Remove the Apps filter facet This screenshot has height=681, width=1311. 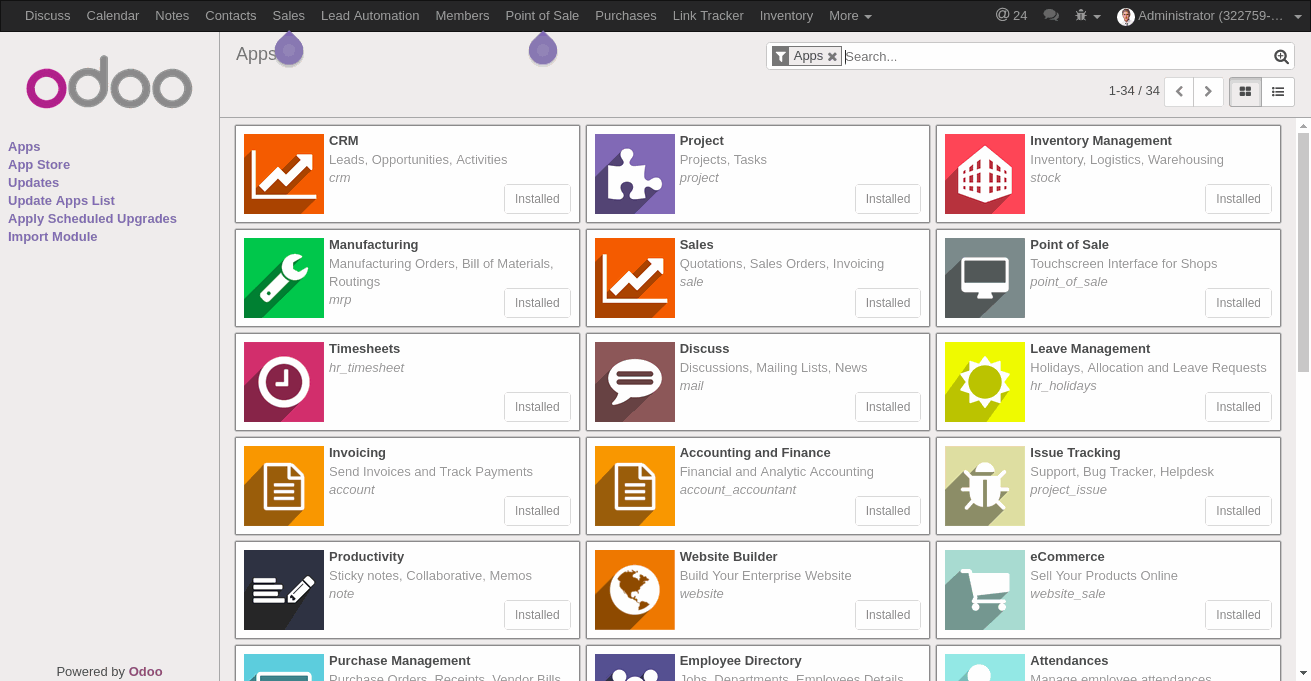(832, 57)
